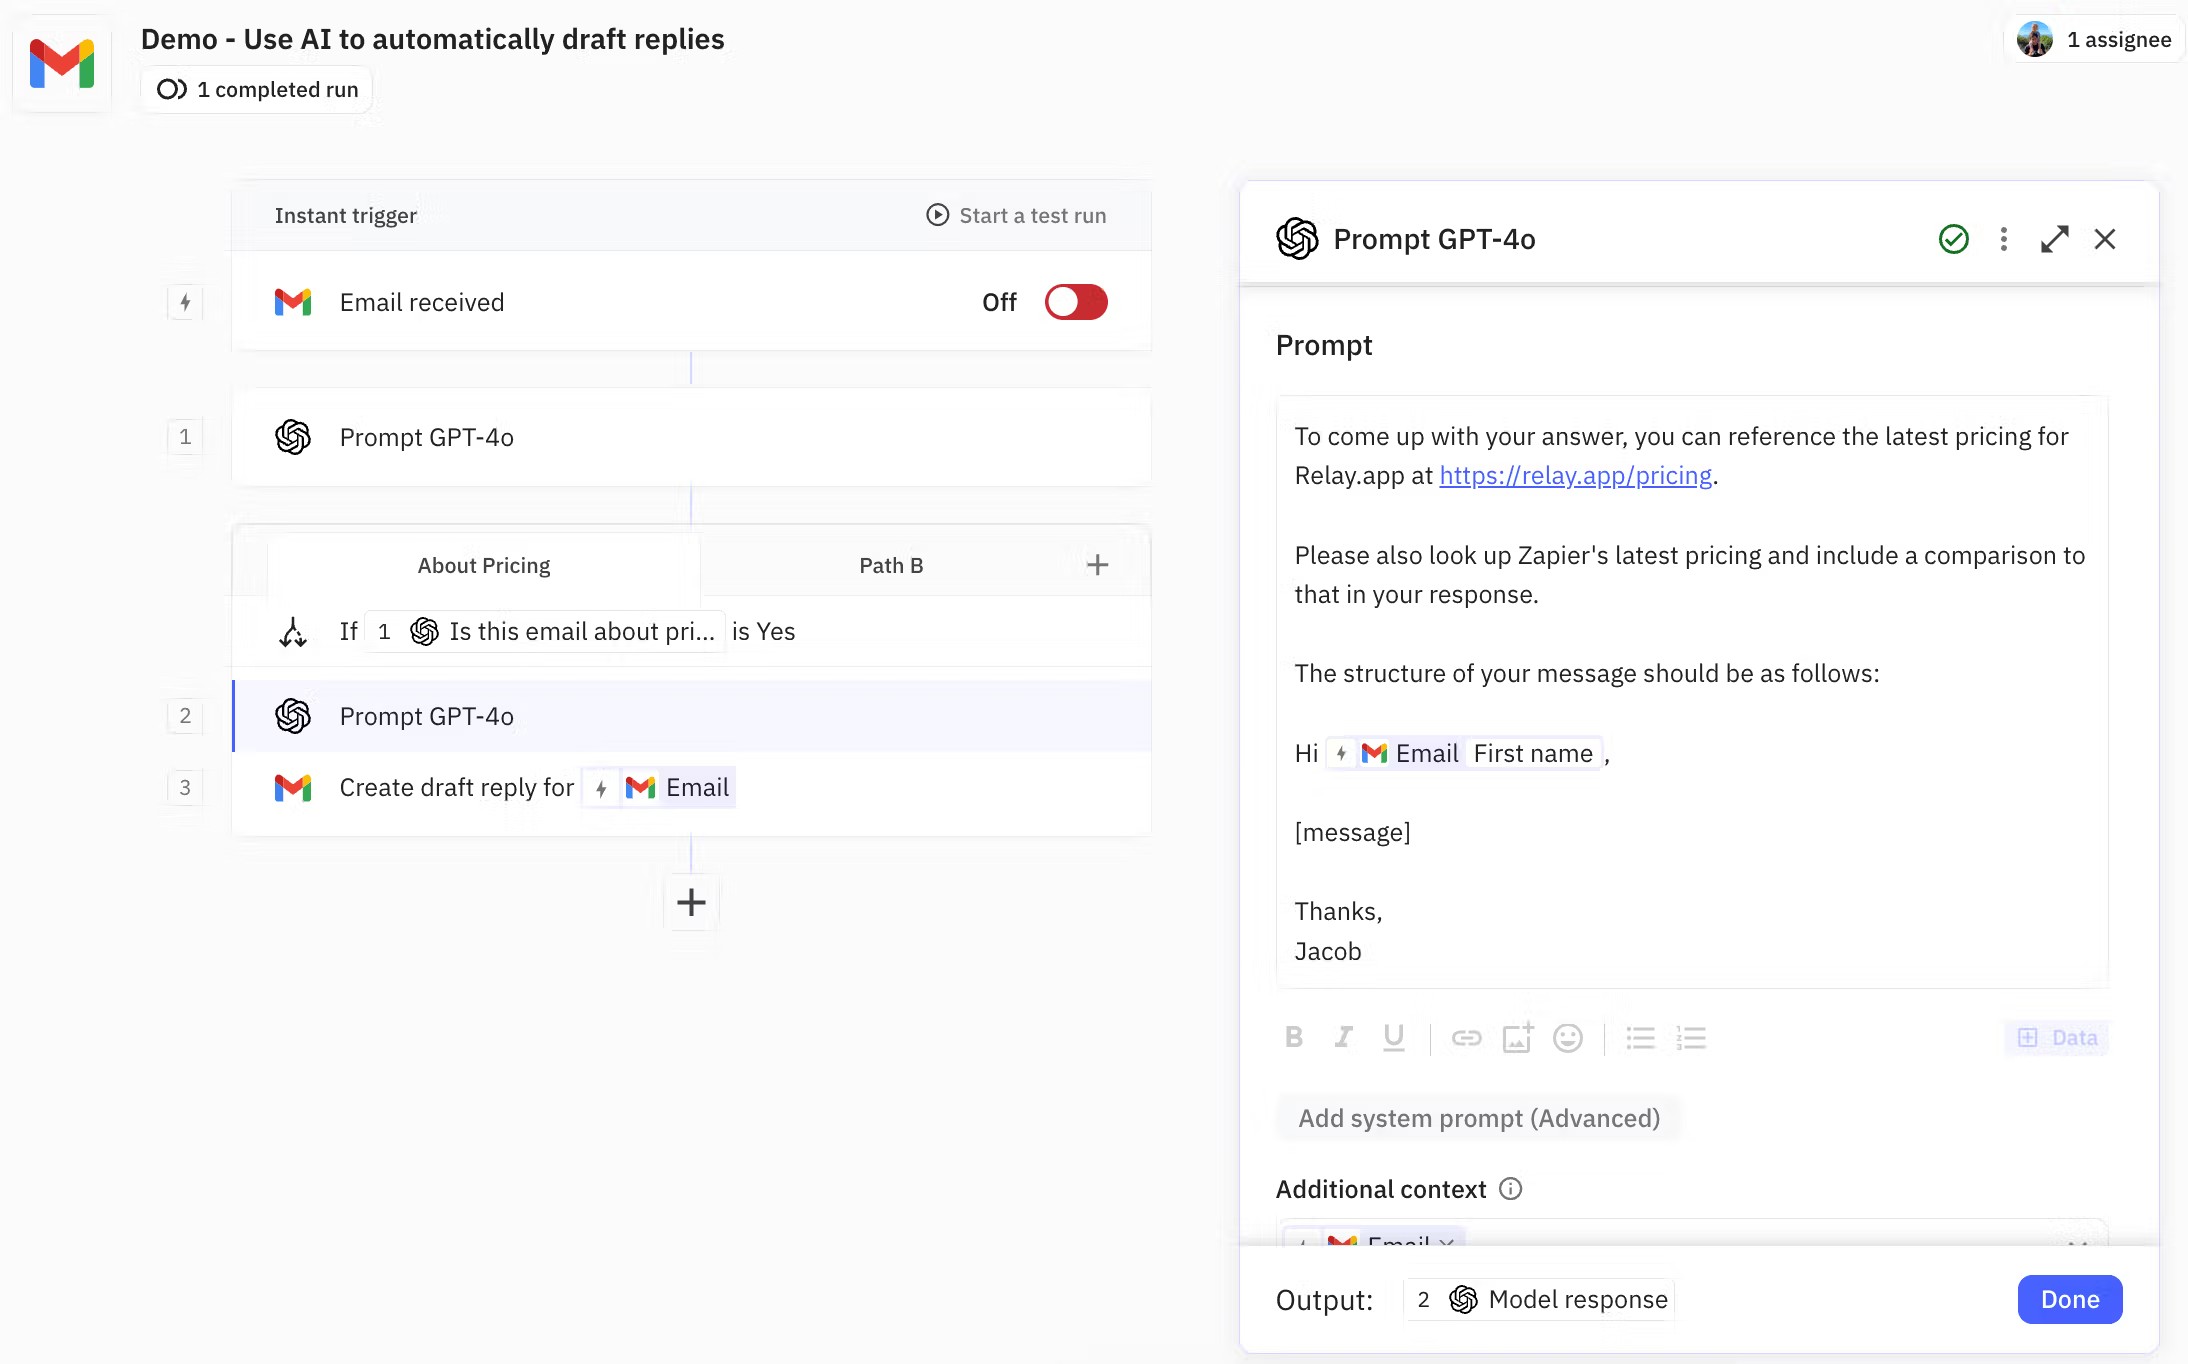This screenshot has height=1364, width=2188.
Task: Click the 'Thanks,' line in the prompt
Action: (x=1338, y=912)
